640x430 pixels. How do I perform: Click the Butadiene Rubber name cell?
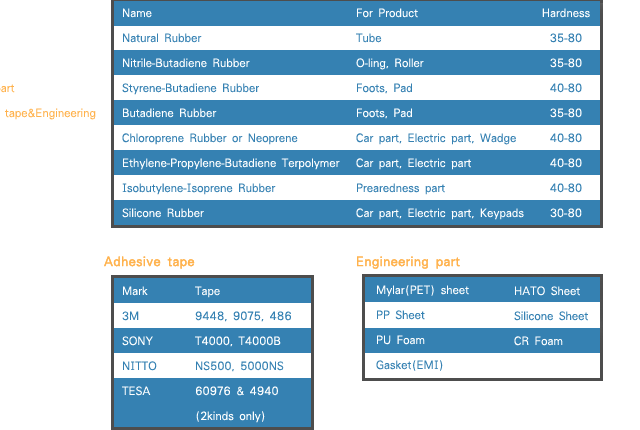click(x=169, y=113)
